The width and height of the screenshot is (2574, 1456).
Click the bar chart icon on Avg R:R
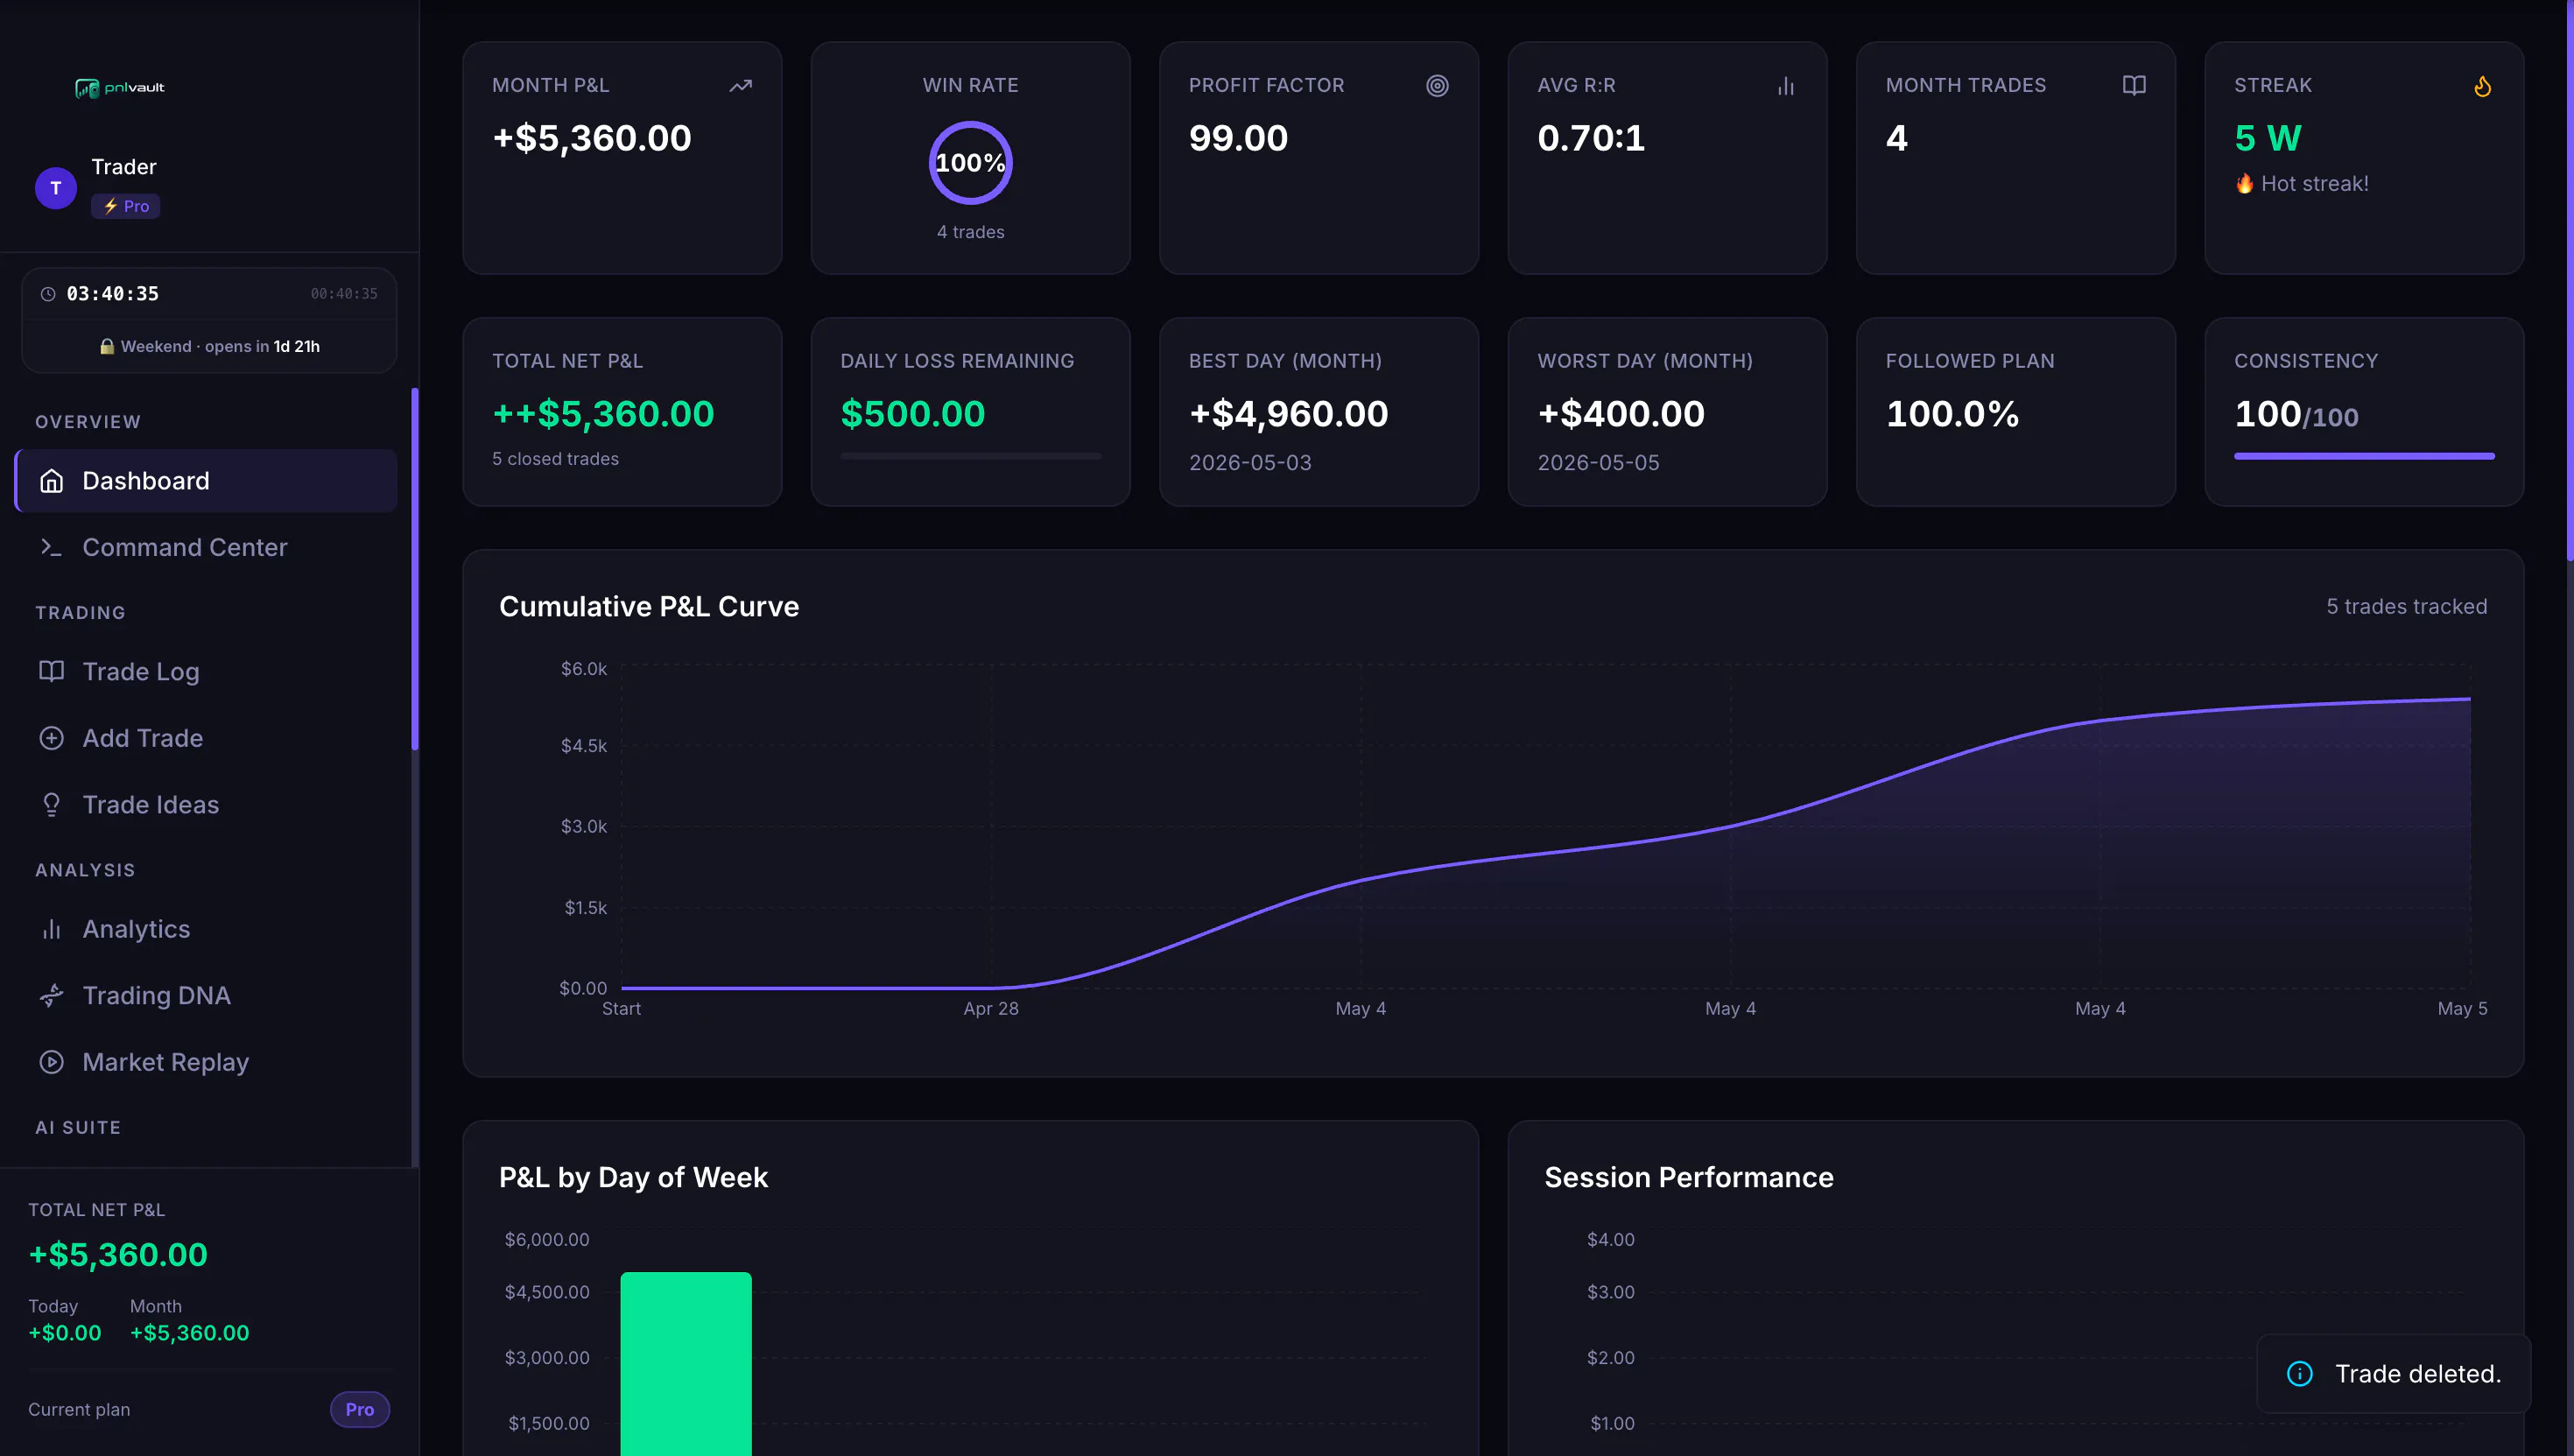click(1786, 86)
